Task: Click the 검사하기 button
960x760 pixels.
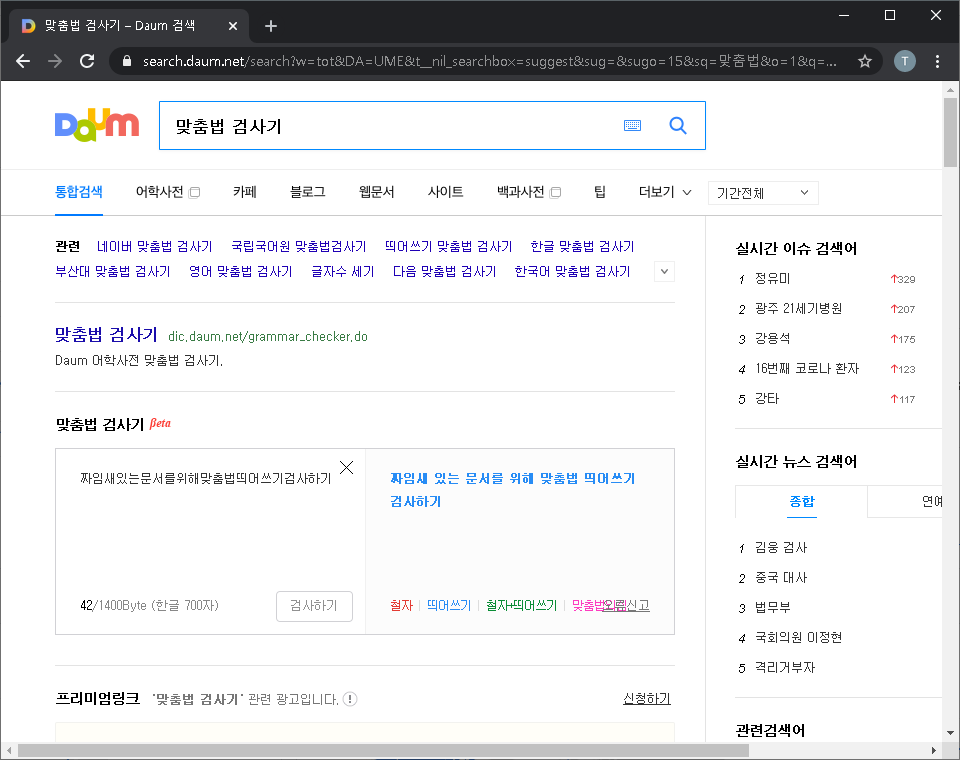Action: [x=314, y=606]
